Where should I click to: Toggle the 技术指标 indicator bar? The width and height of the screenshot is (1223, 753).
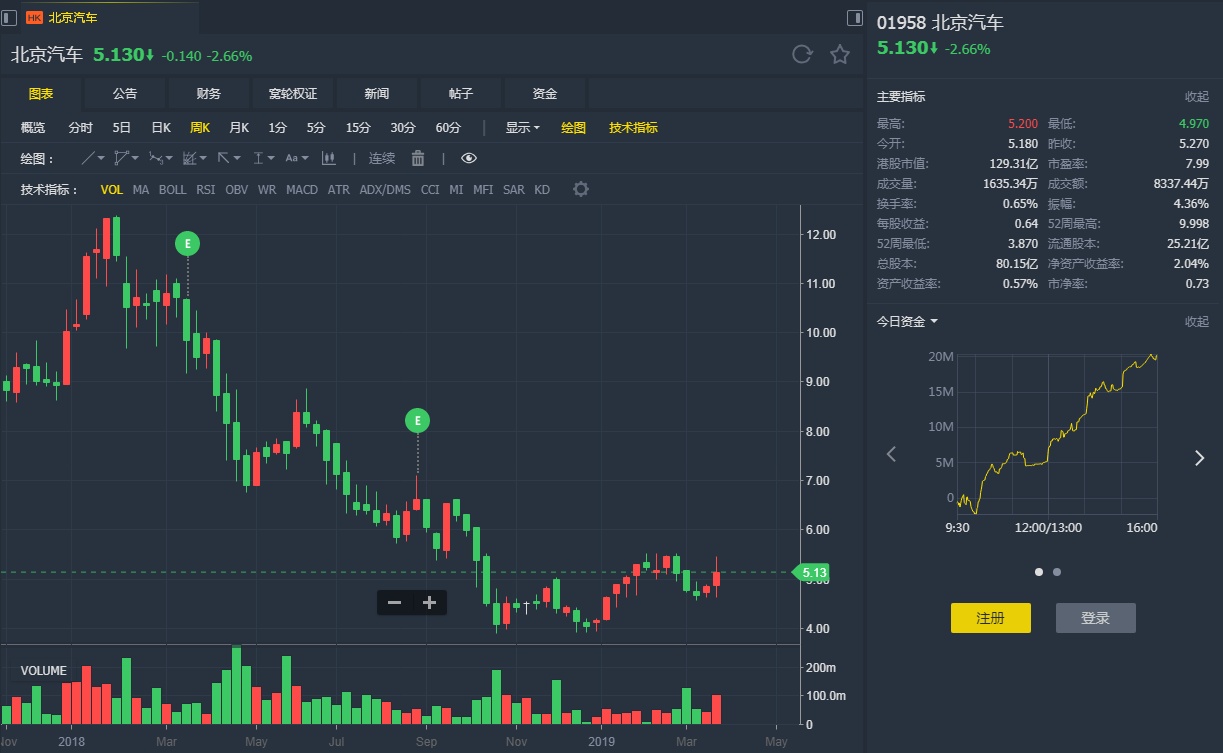coord(633,127)
